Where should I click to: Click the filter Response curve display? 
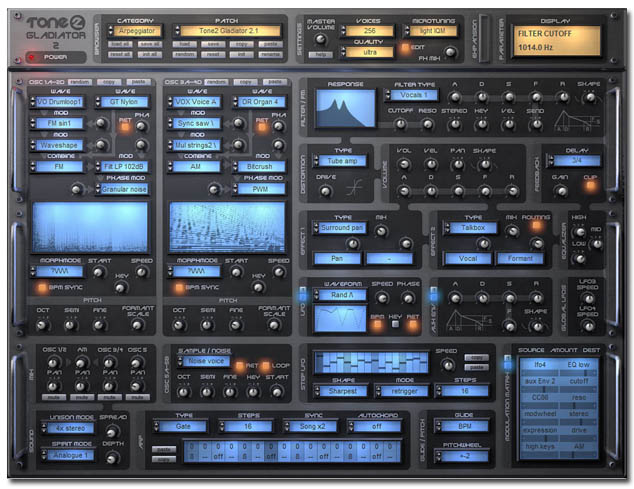[345, 108]
